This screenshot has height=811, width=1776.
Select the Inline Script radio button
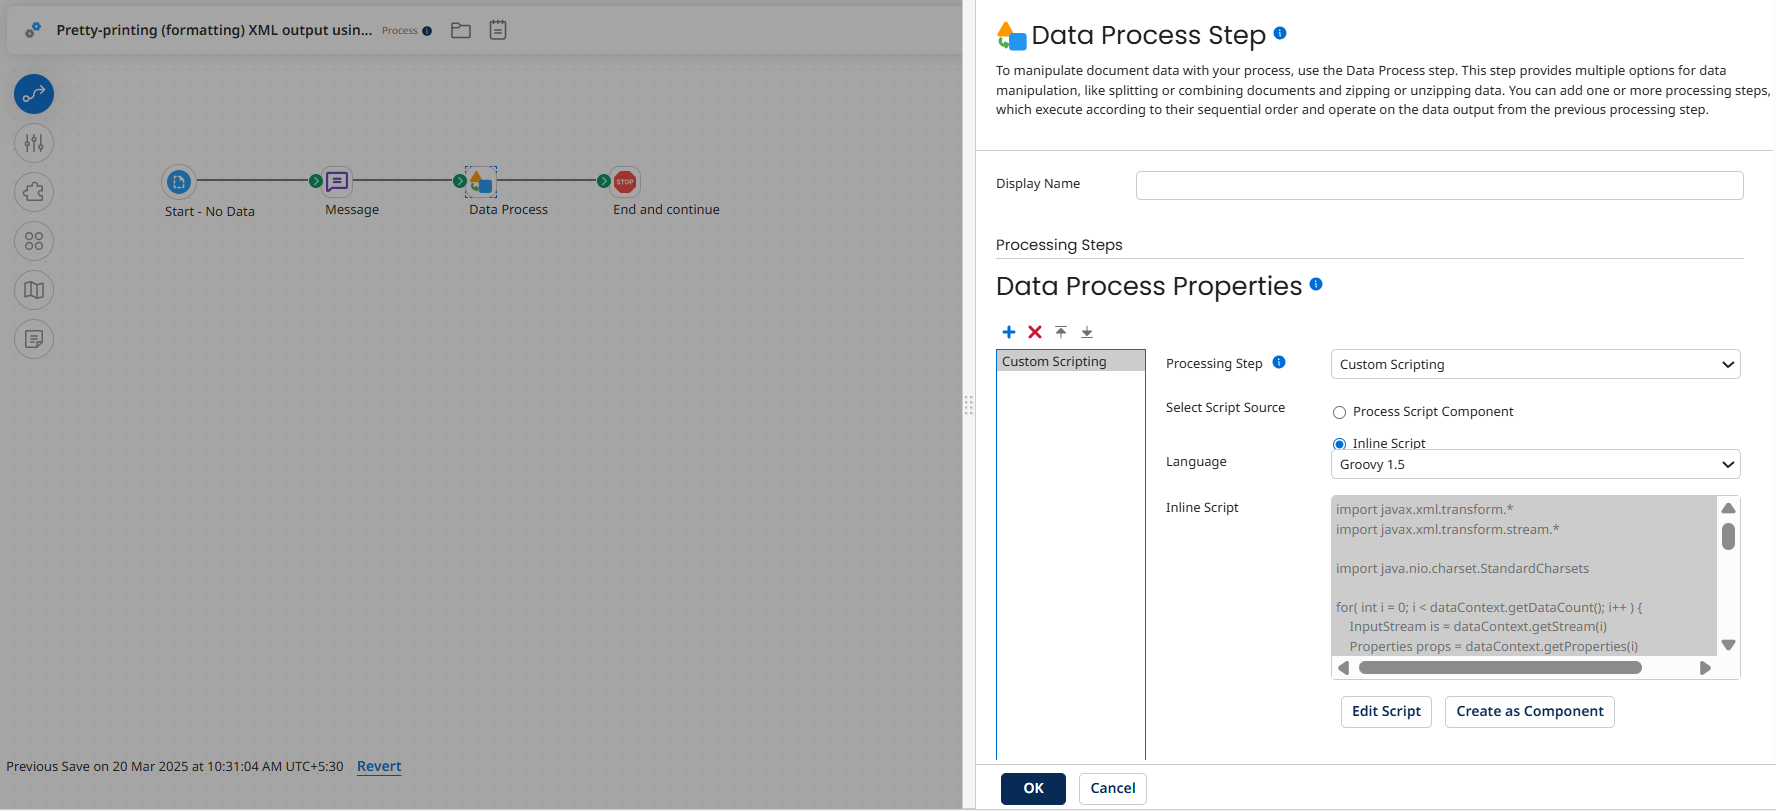[x=1339, y=444]
